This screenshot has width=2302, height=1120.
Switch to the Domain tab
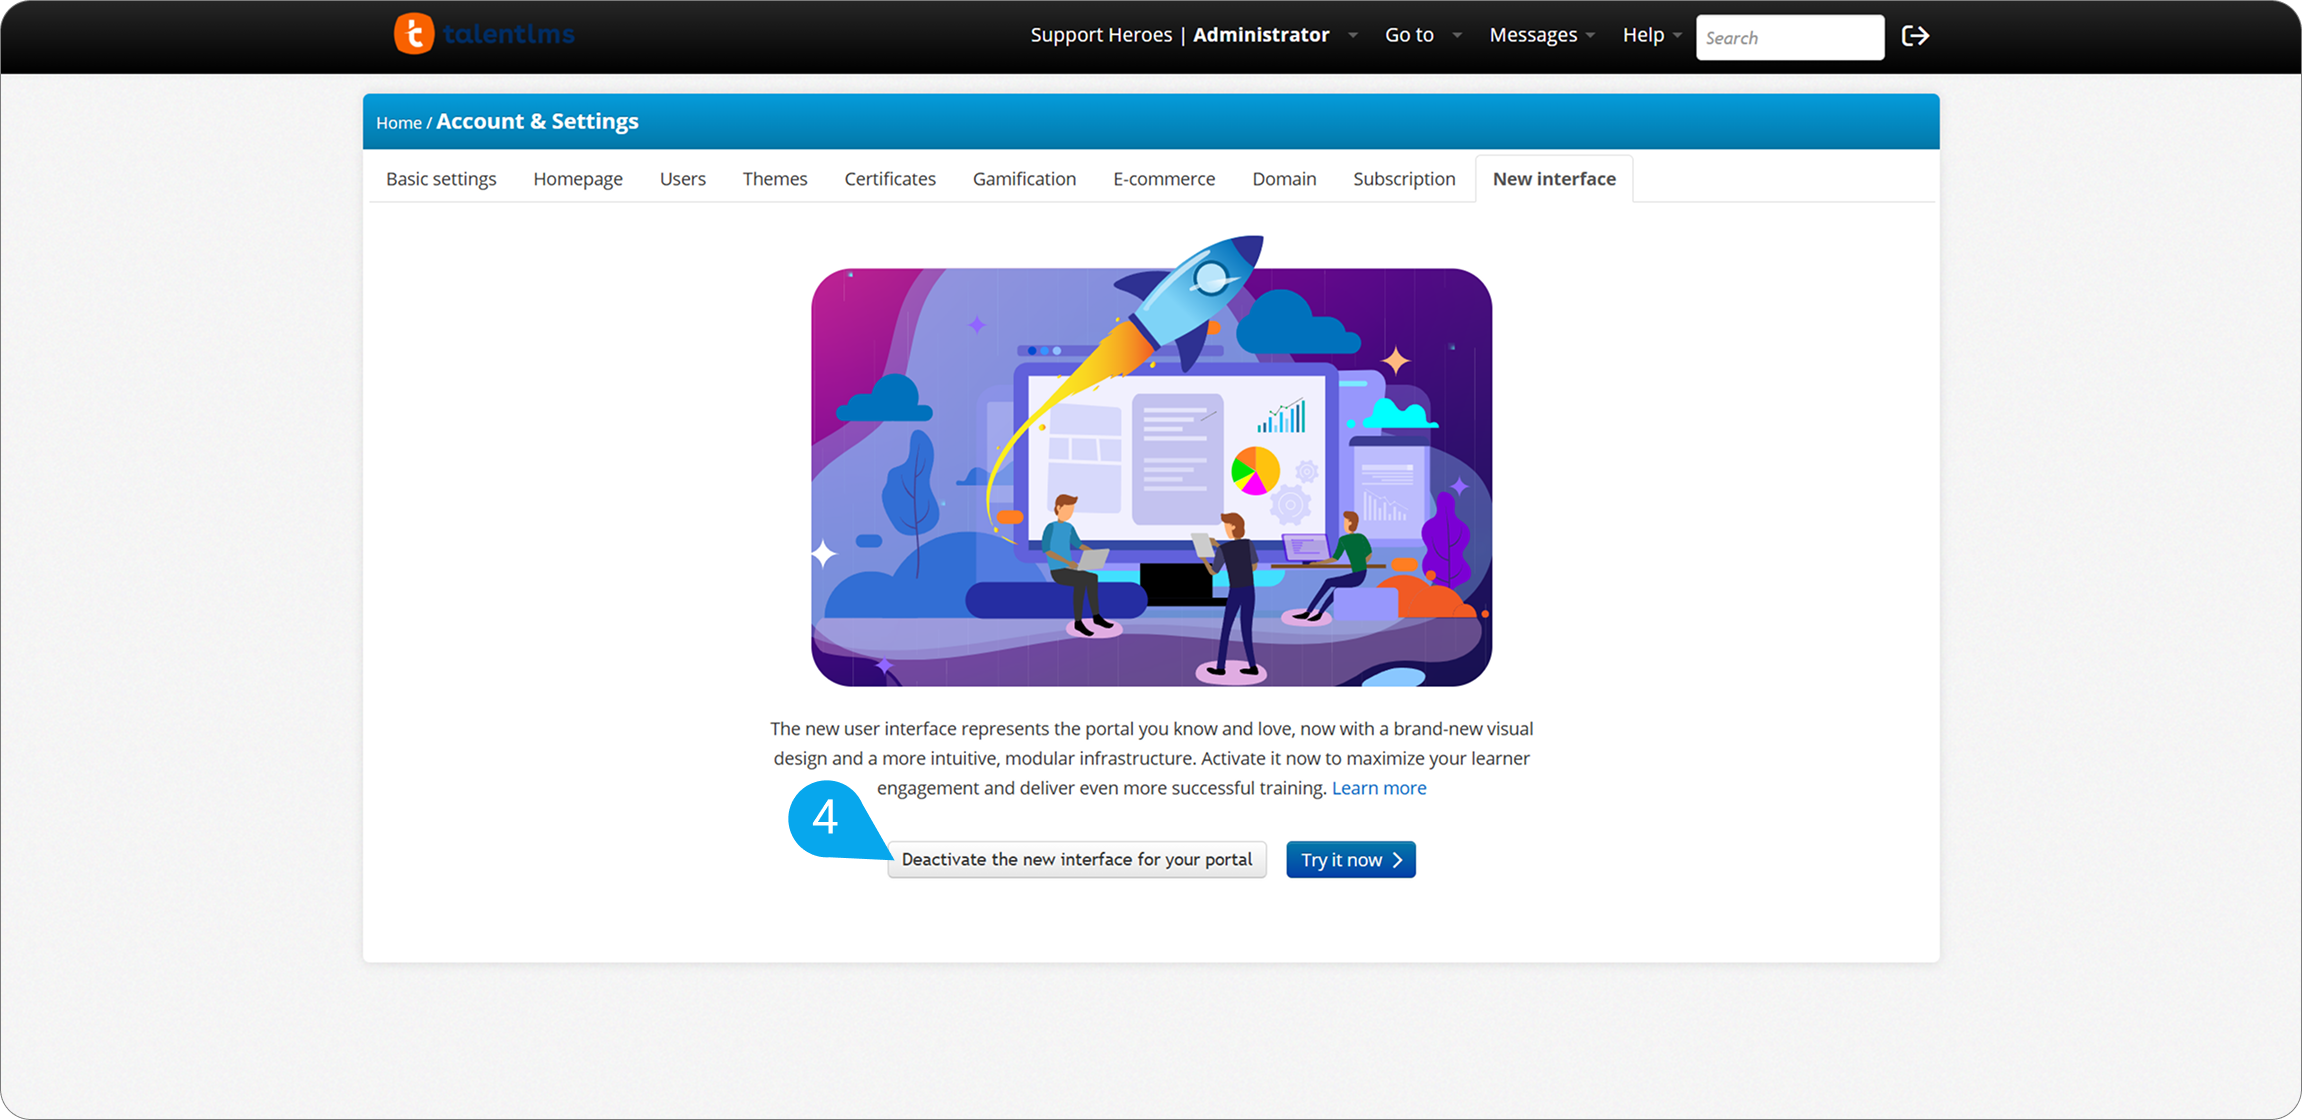click(x=1284, y=179)
